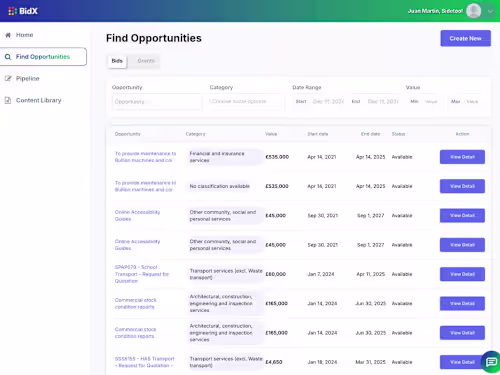Focus the Opportunity search input field
This screenshot has height=375, width=500.
point(157,102)
